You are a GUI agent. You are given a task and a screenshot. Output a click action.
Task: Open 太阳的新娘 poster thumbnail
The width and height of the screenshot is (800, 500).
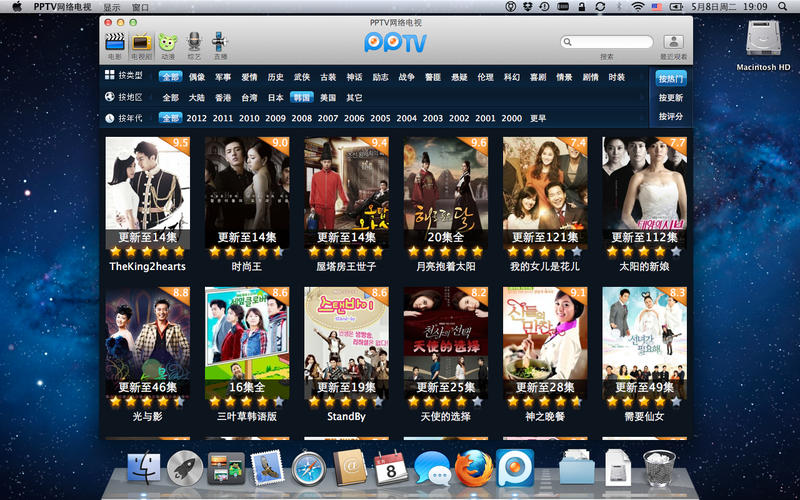pos(644,192)
